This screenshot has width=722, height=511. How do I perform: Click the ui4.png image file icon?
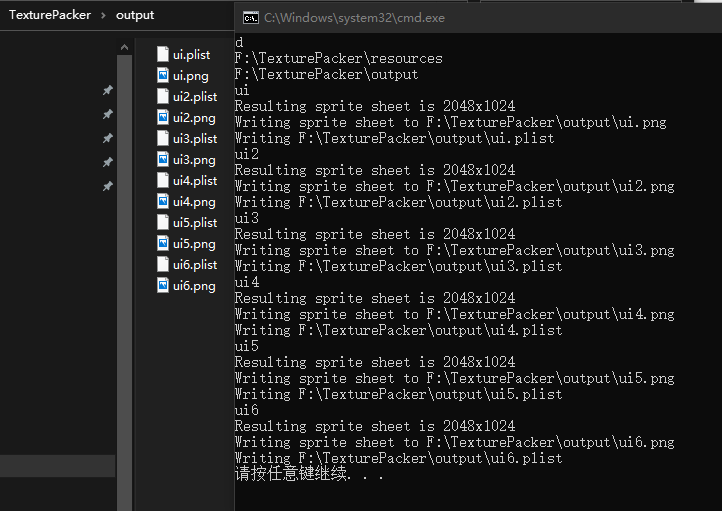coord(163,201)
